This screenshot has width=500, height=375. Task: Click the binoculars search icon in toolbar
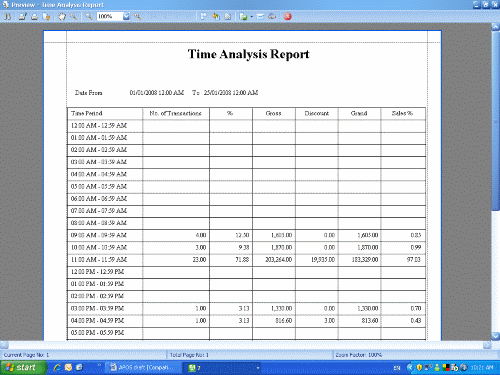[7, 16]
